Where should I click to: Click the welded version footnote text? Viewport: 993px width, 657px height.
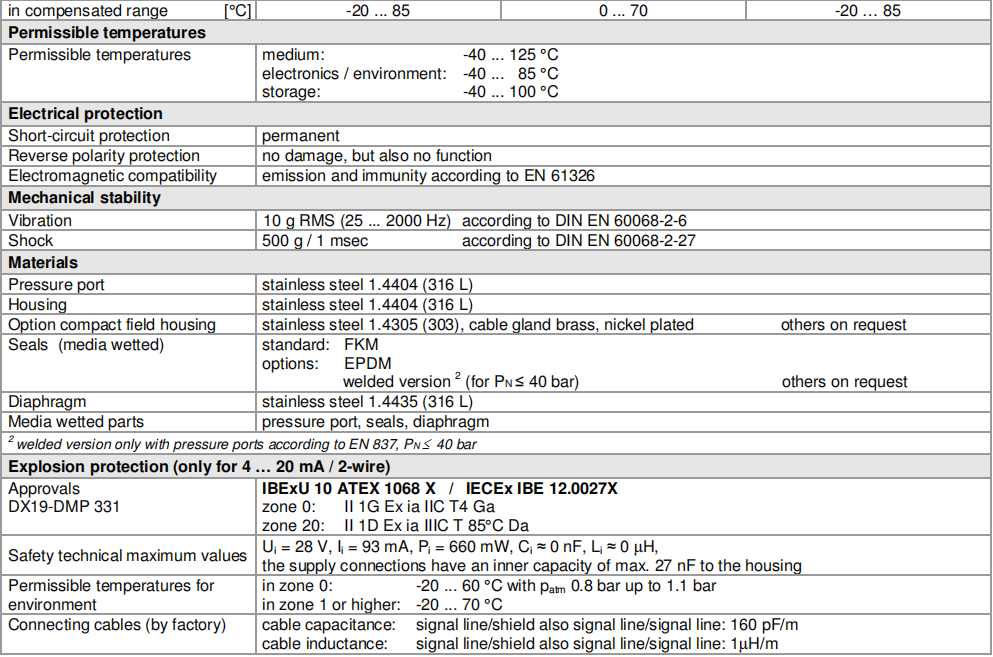(x=247, y=444)
